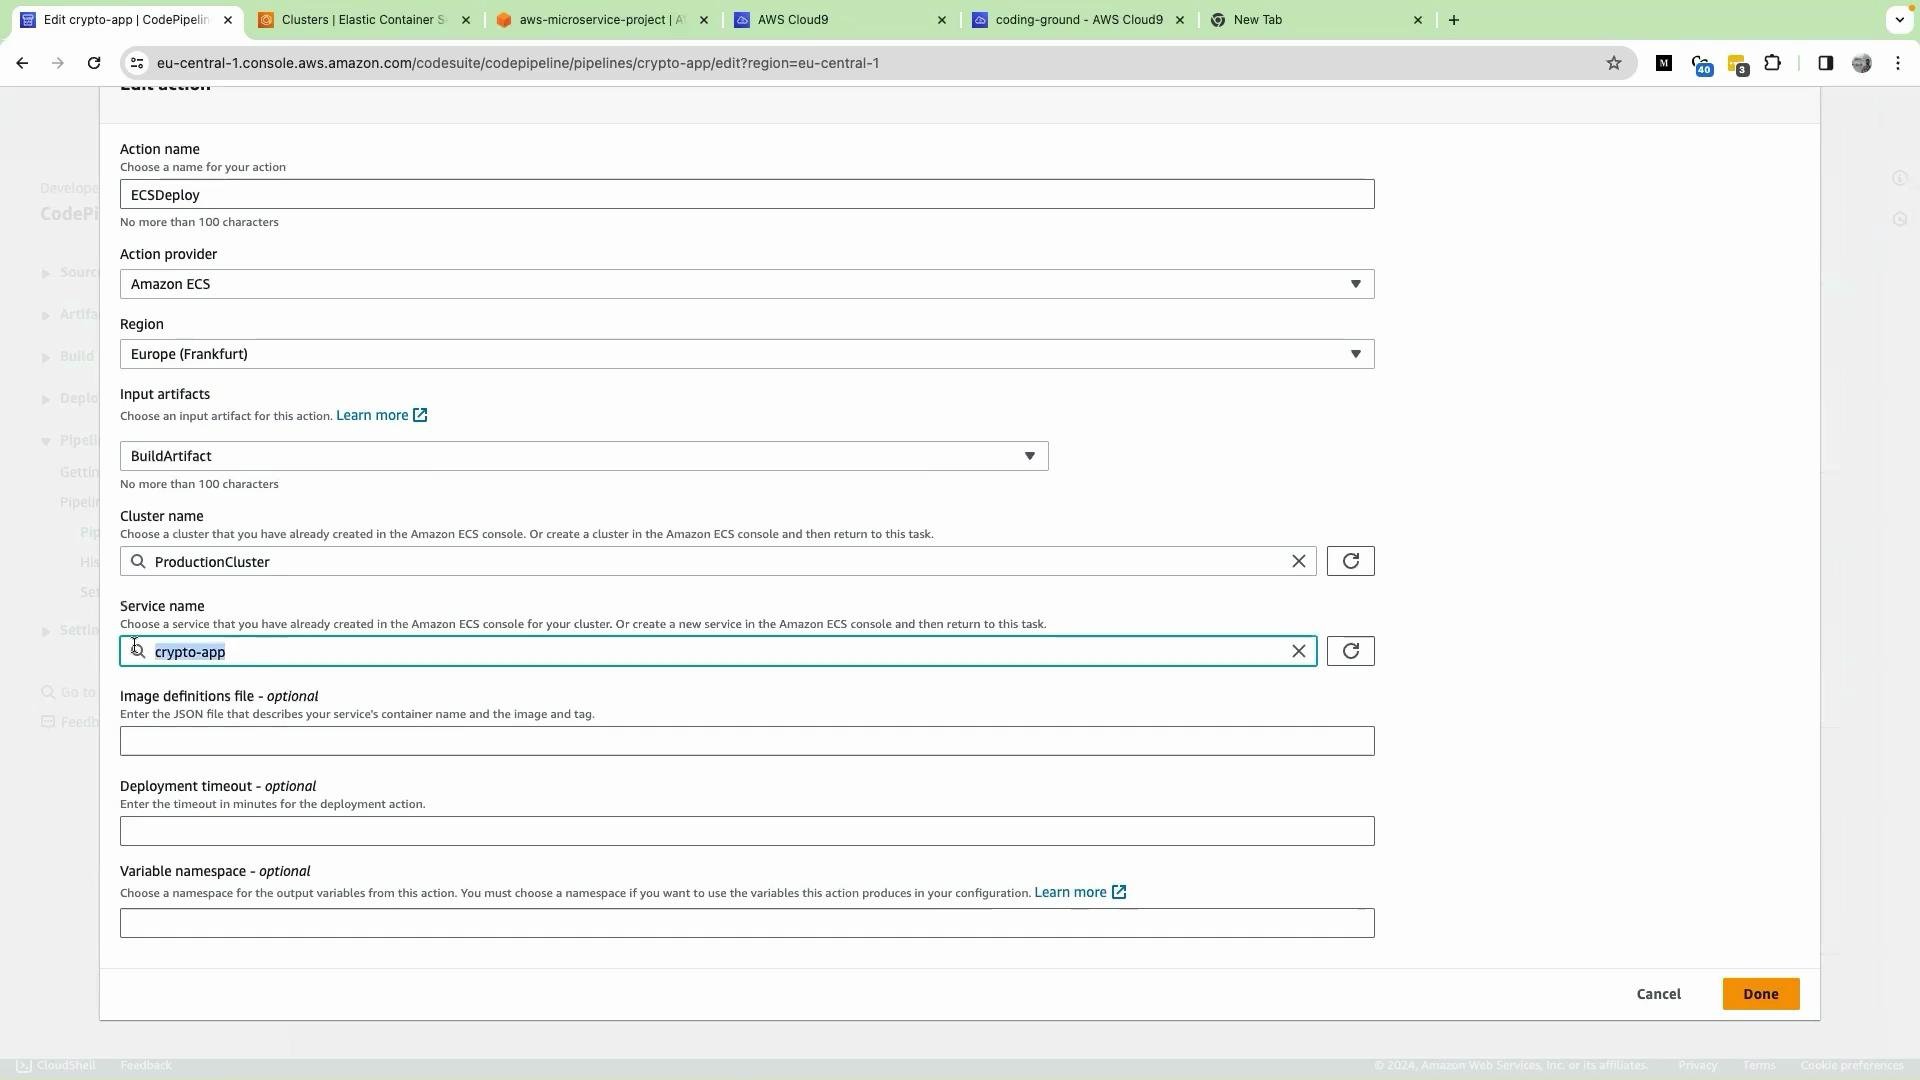Screen dimensions: 1920x1080
Task: Open Cookie preferences in the footer
Action: coord(1852,1066)
